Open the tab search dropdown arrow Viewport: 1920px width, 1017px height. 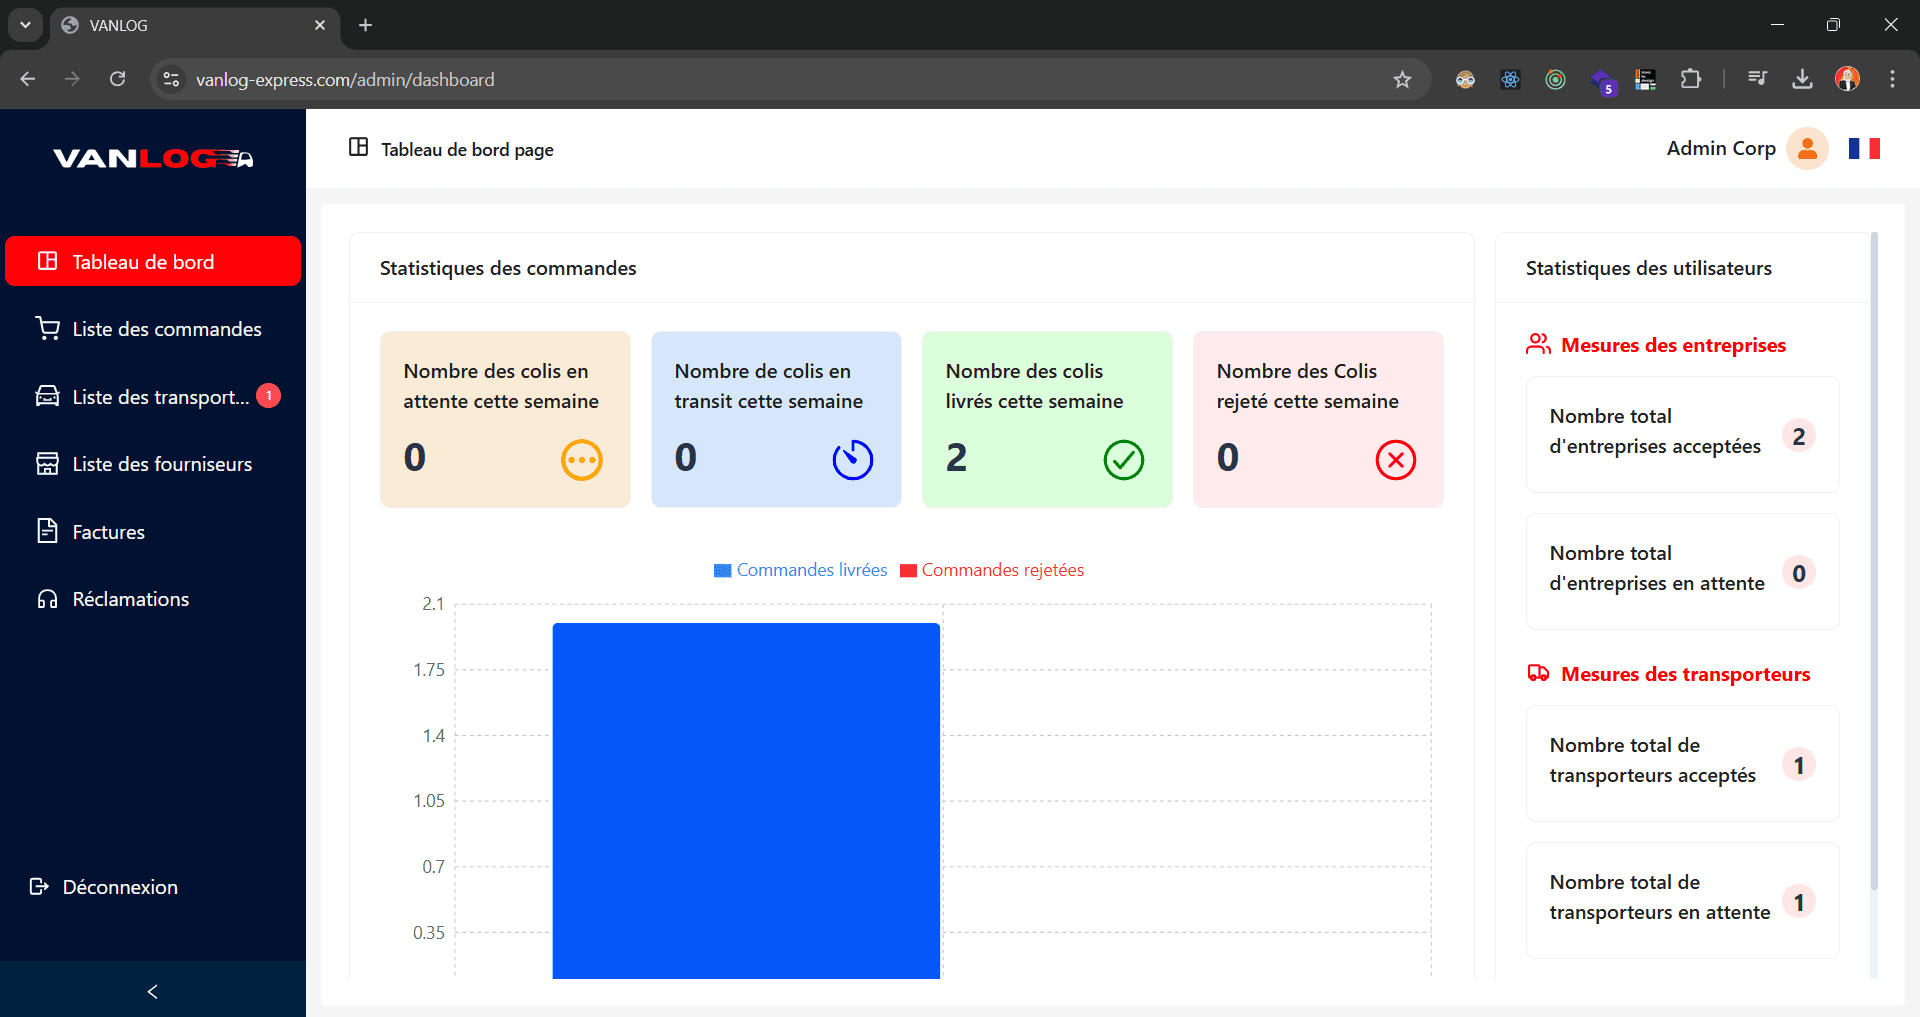(x=25, y=25)
